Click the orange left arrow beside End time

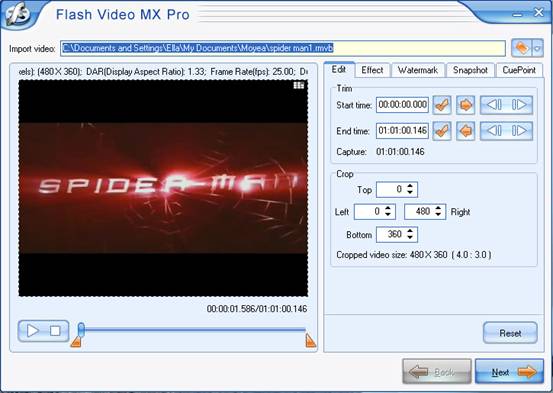[466, 131]
